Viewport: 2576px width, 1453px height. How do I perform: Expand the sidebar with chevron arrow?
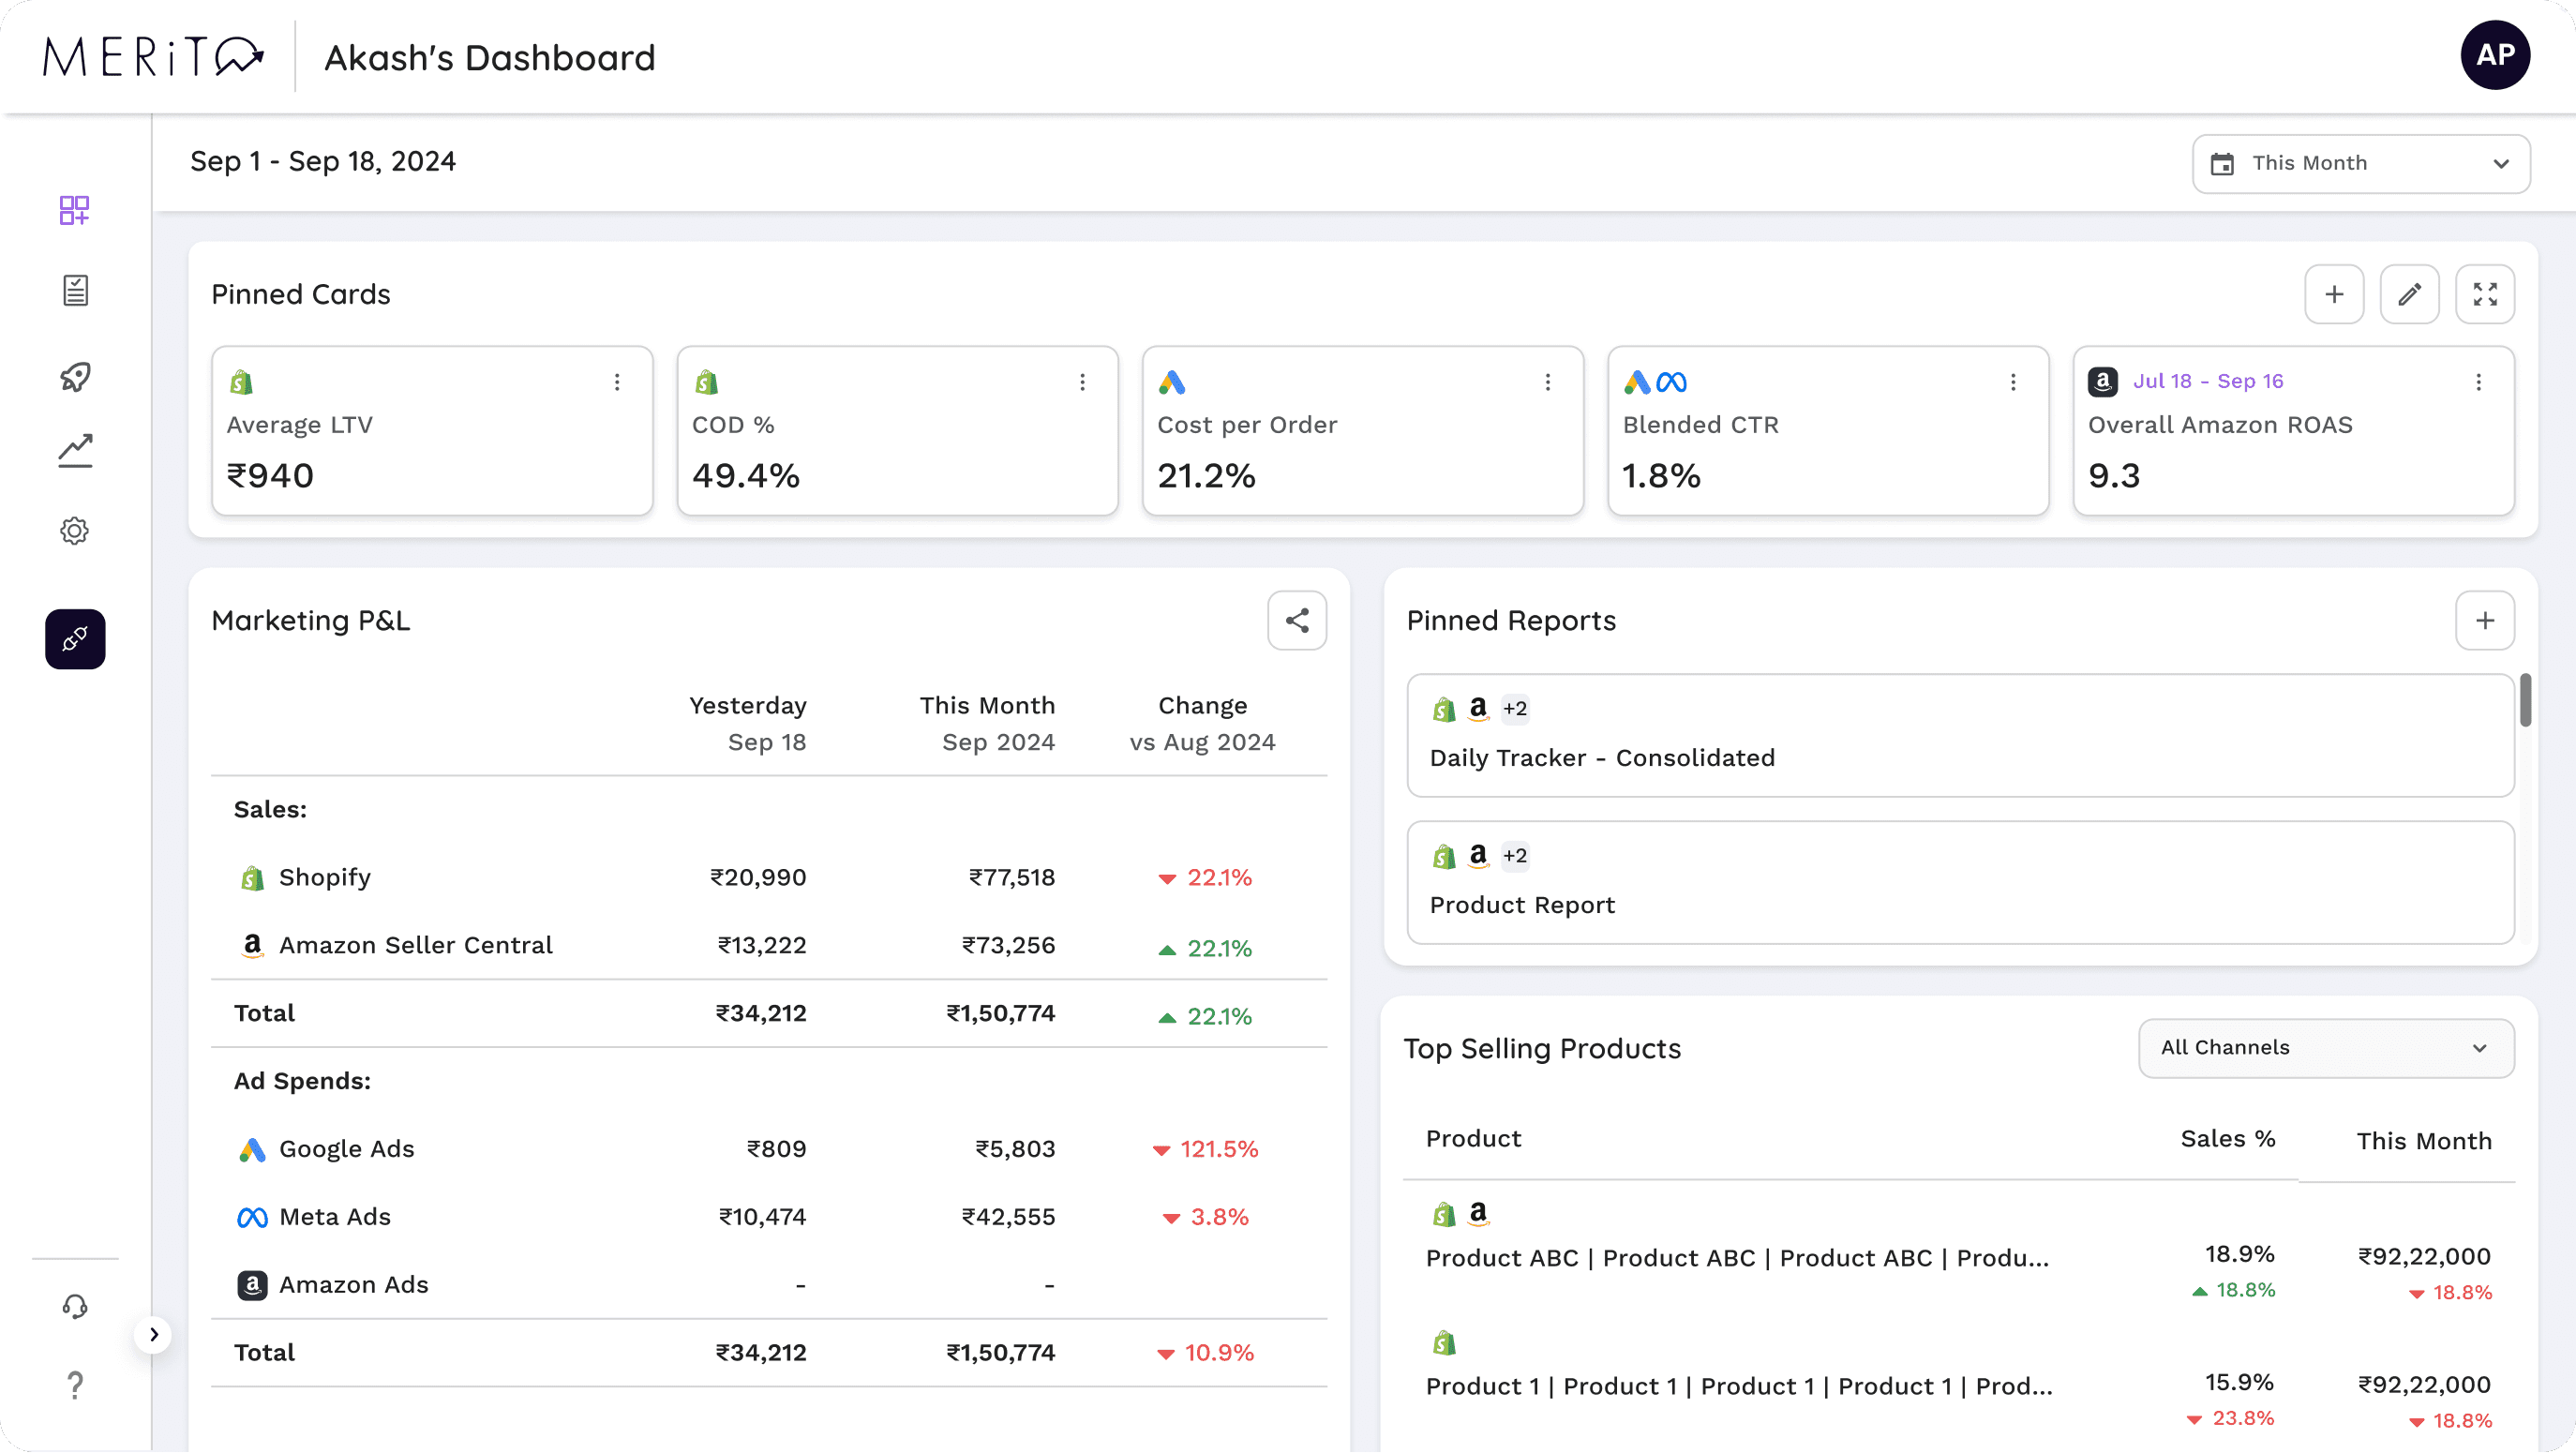point(153,1335)
